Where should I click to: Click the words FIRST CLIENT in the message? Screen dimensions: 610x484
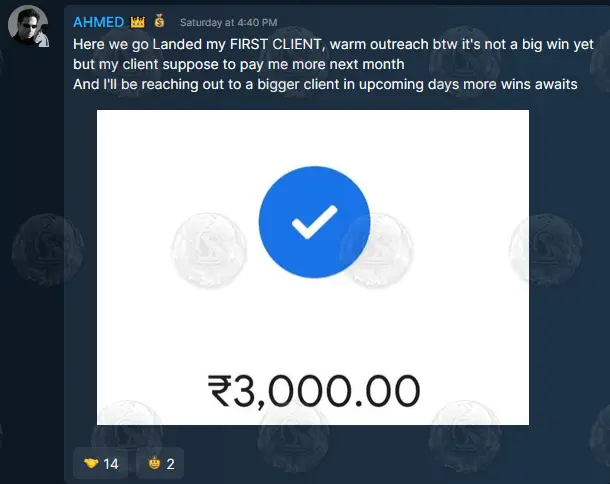tap(275, 44)
